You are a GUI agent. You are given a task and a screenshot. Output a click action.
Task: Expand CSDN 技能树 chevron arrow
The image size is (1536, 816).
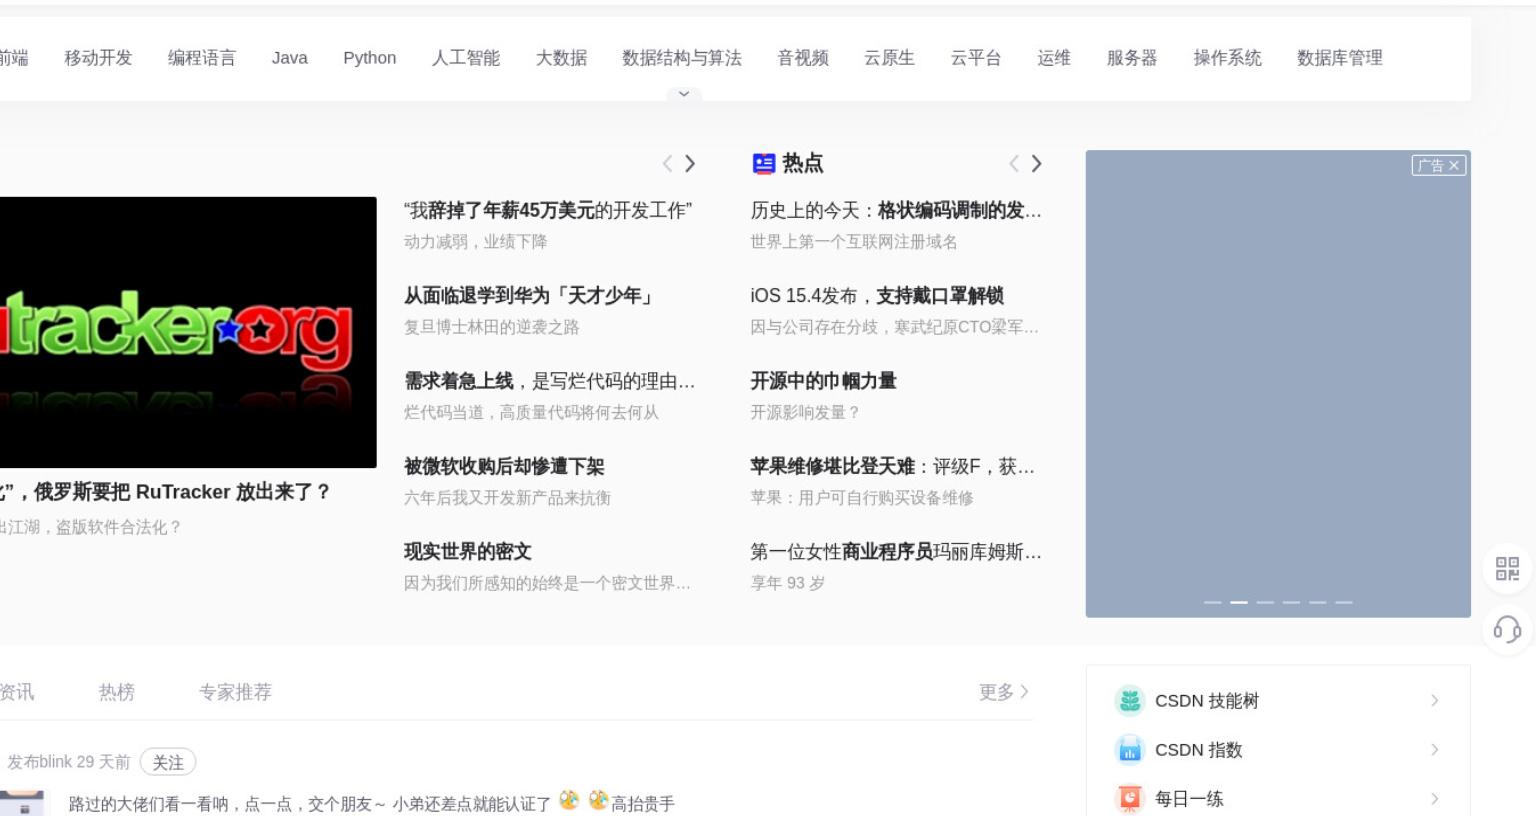click(1434, 701)
